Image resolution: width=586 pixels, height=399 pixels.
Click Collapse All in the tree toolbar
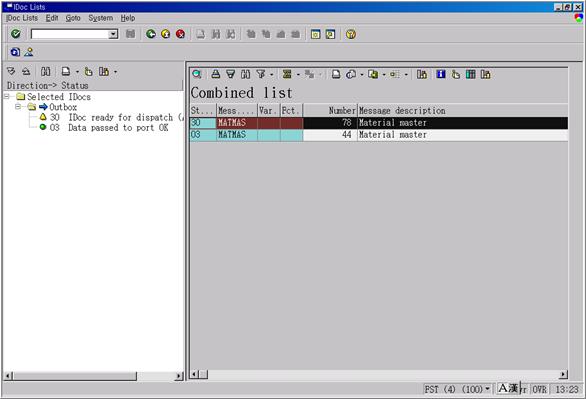pos(26,71)
